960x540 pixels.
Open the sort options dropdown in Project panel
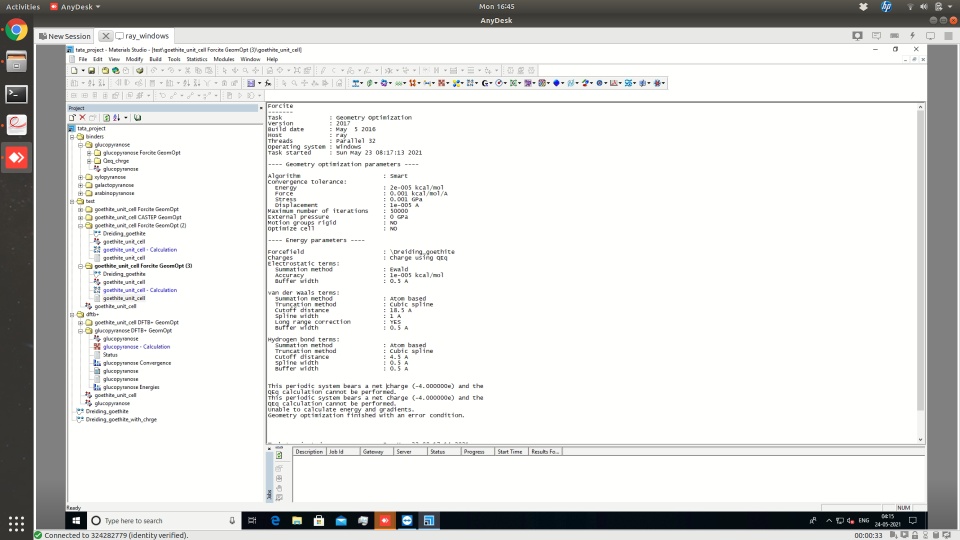[126, 118]
